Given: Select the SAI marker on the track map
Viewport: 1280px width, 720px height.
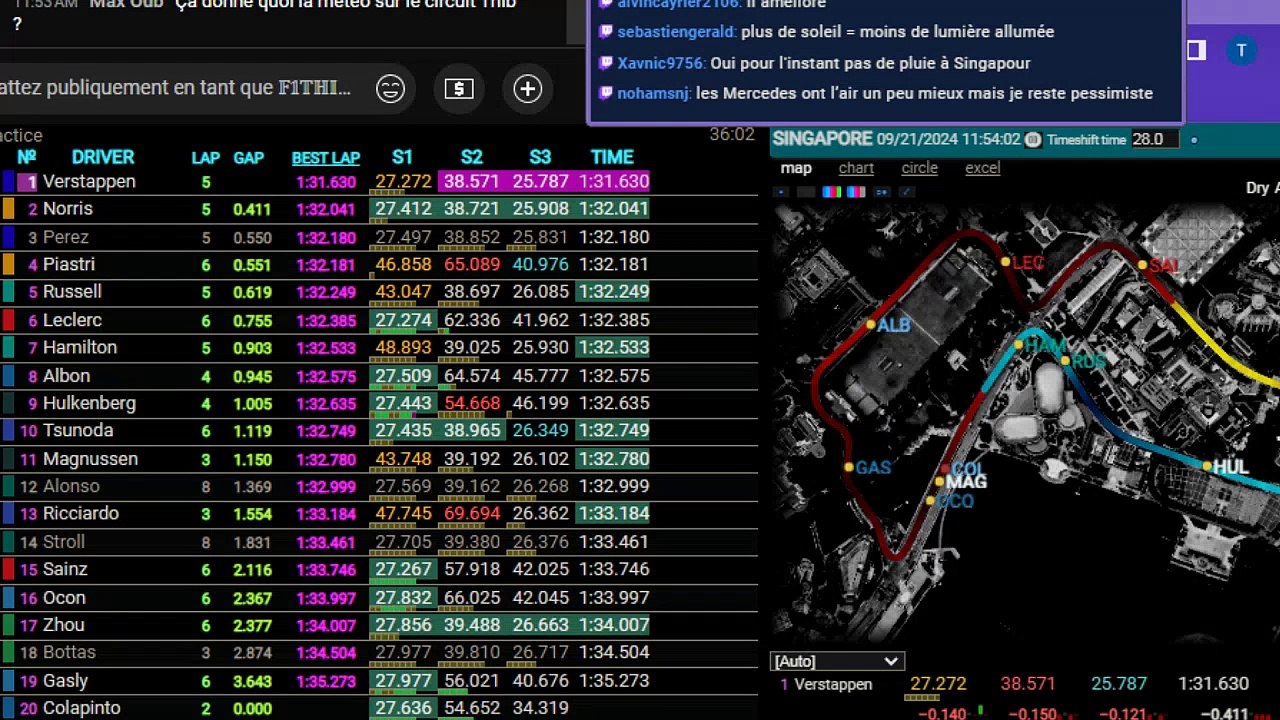Looking at the screenshot, I should click(1142, 265).
